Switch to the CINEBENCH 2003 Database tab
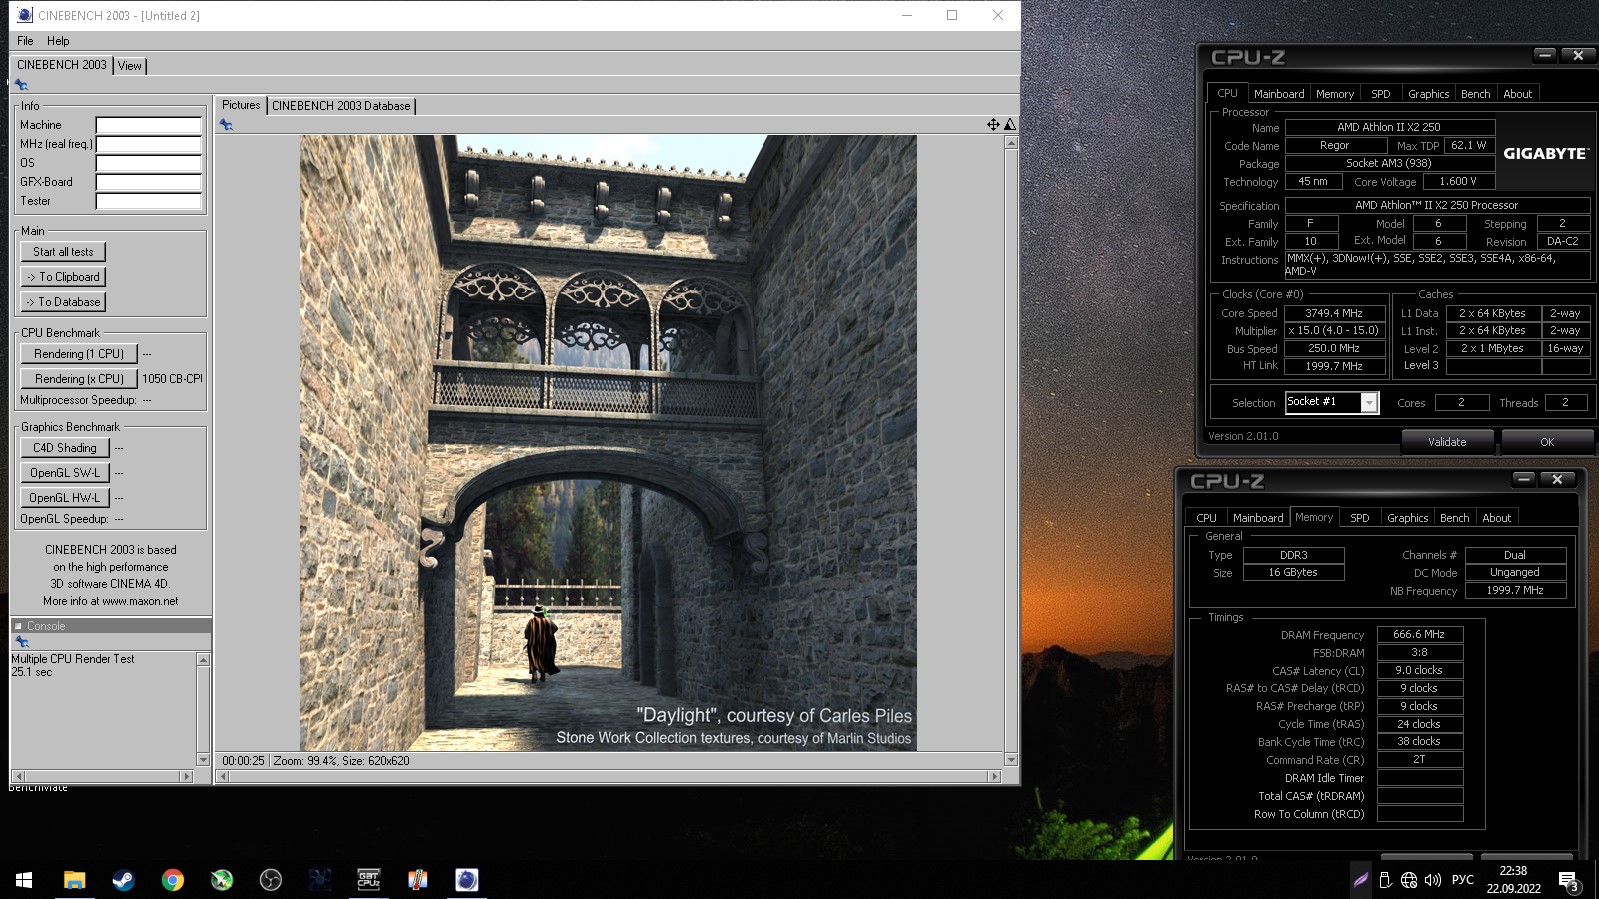The width and height of the screenshot is (1599, 899). pos(341,106)
